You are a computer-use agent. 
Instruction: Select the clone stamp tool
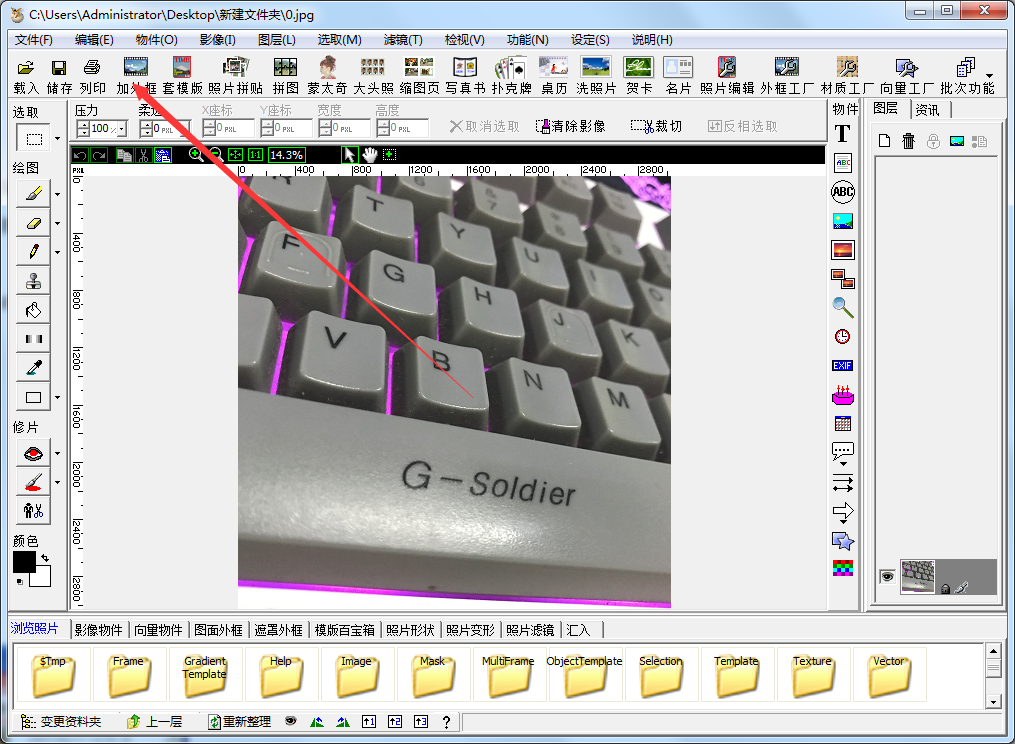33,281
